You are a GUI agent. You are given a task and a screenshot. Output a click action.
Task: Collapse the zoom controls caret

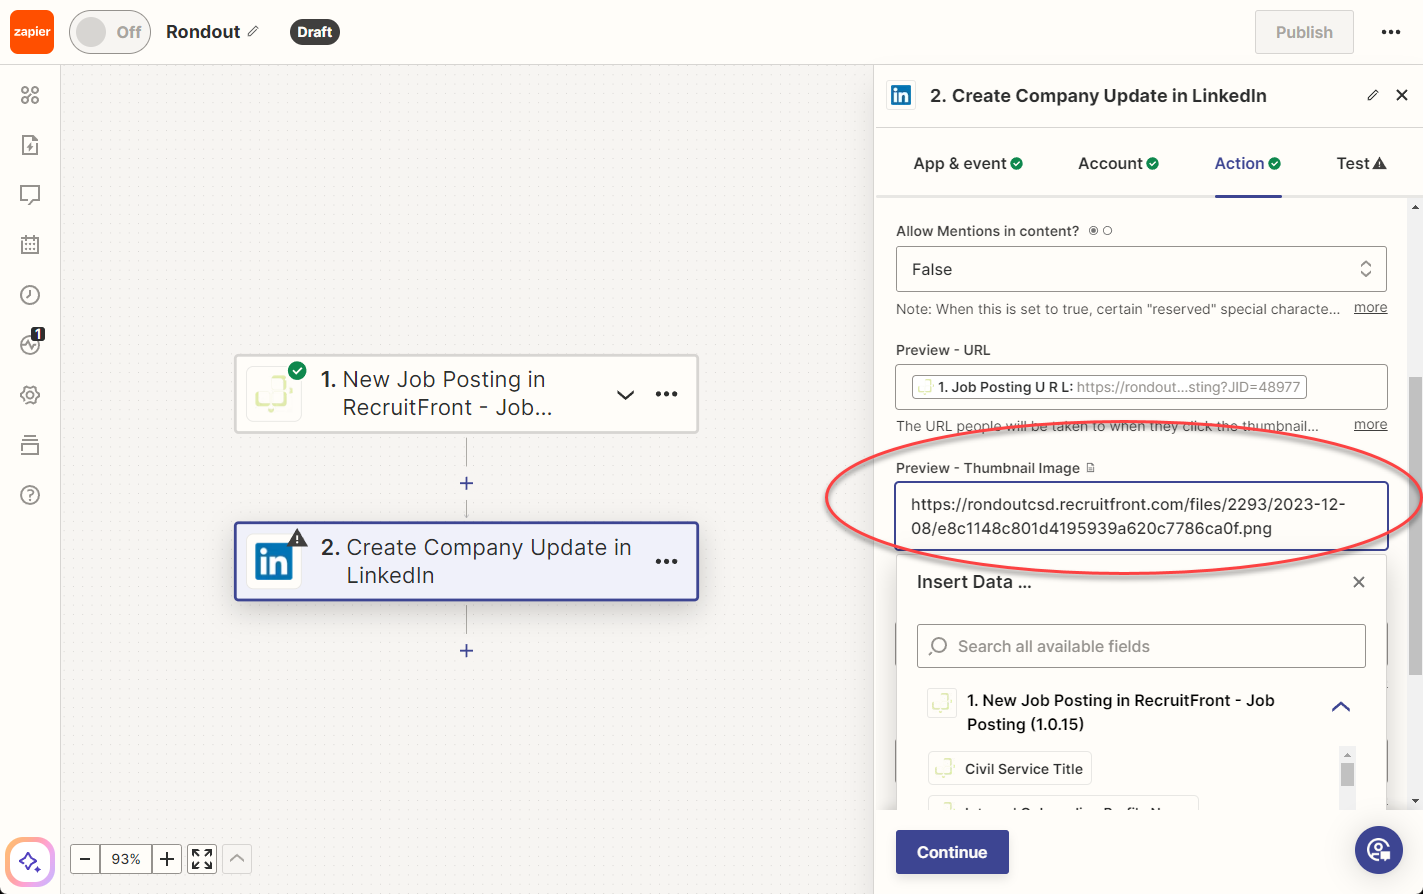tap(237, 859)
